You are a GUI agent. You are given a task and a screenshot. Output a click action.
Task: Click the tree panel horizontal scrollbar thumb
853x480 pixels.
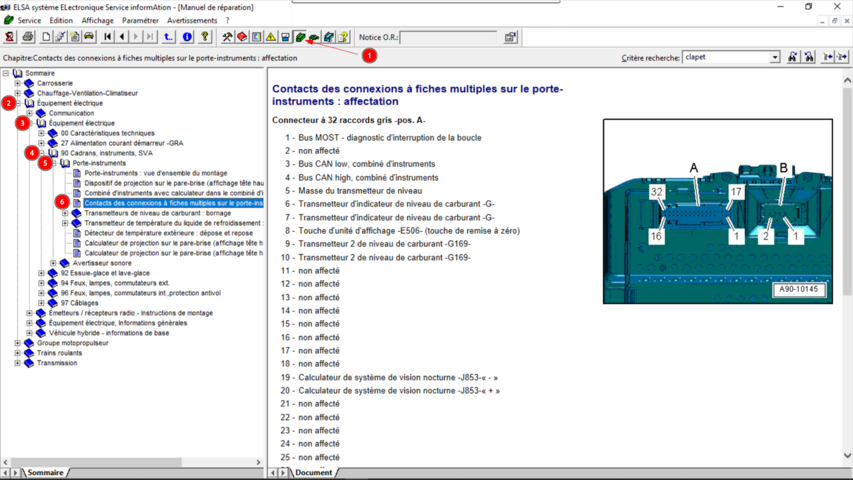[96, 462]
